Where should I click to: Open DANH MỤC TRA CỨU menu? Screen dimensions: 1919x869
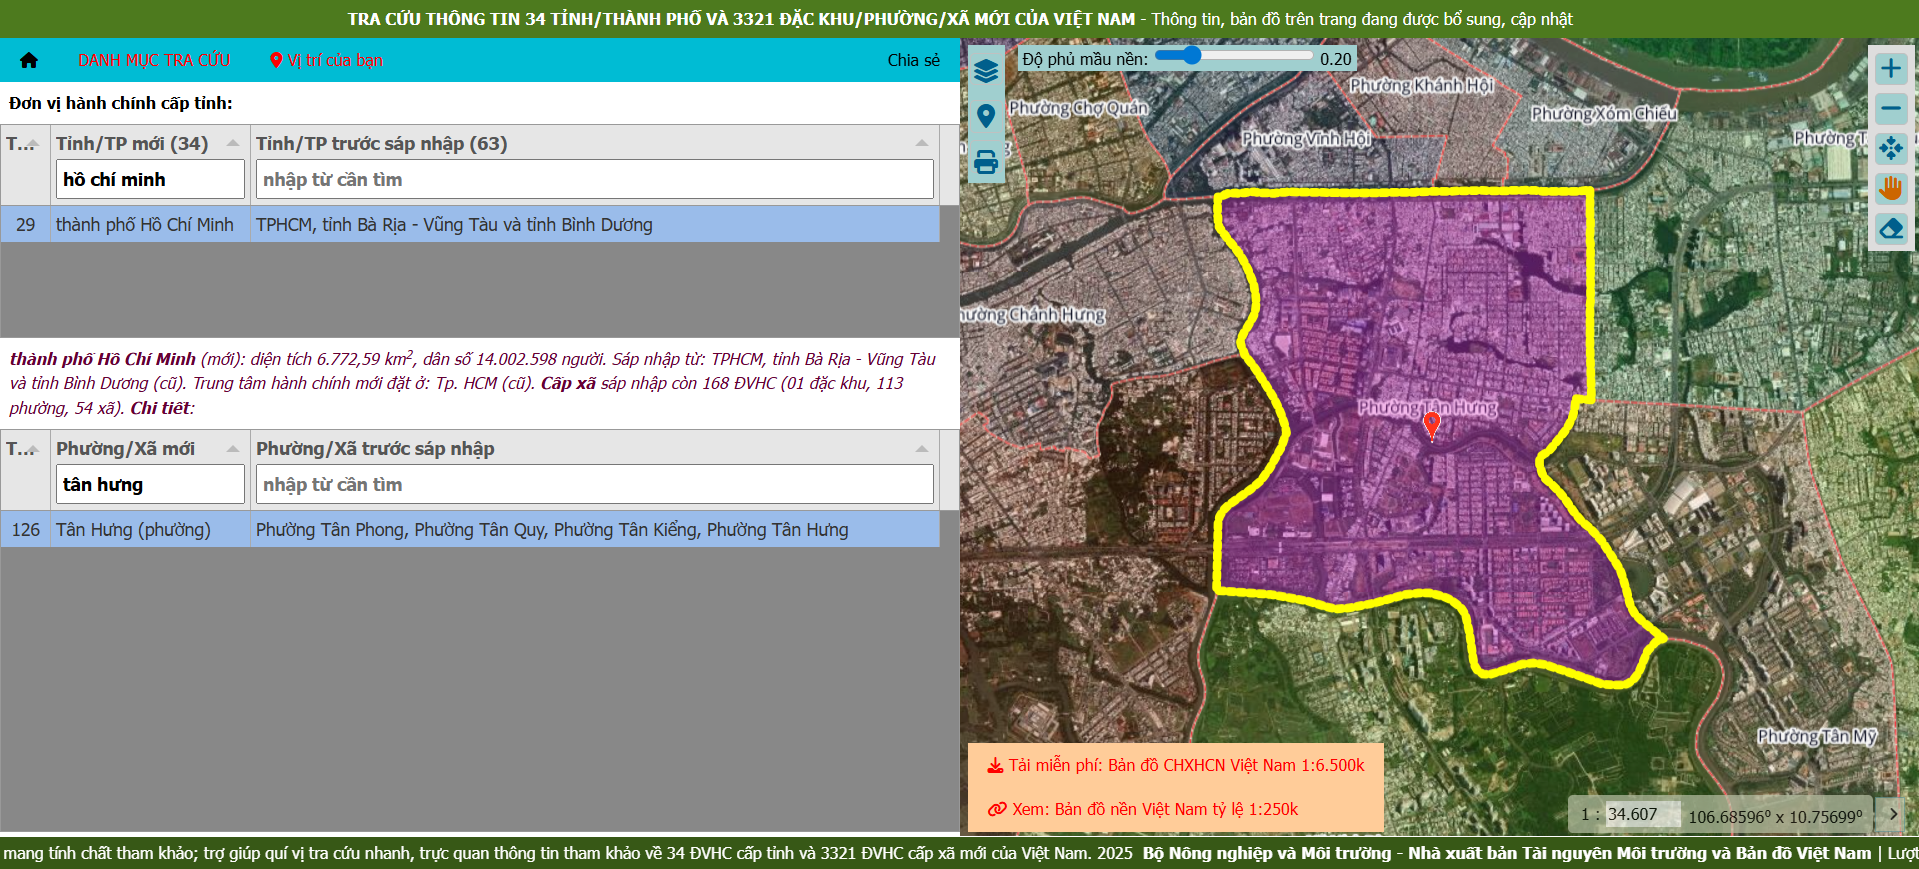tap(154, 60)
